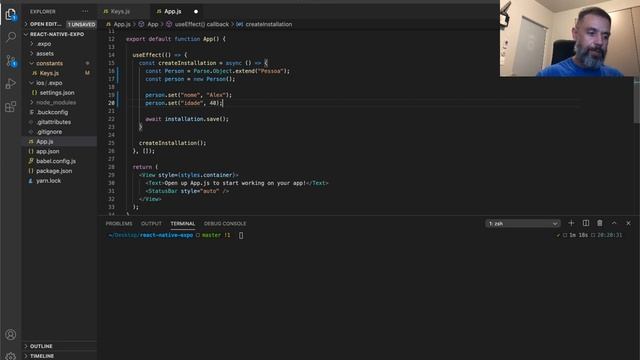The image size is (640, 360).
Task: Open the Extensions view
Action: [11, 107]
